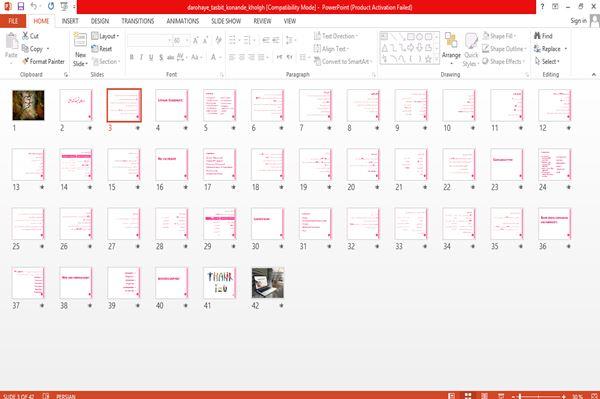Expand the Replace dropdown arrow
Image resolution: width=600 pixels, height=399 pixels.
[566, 49]
